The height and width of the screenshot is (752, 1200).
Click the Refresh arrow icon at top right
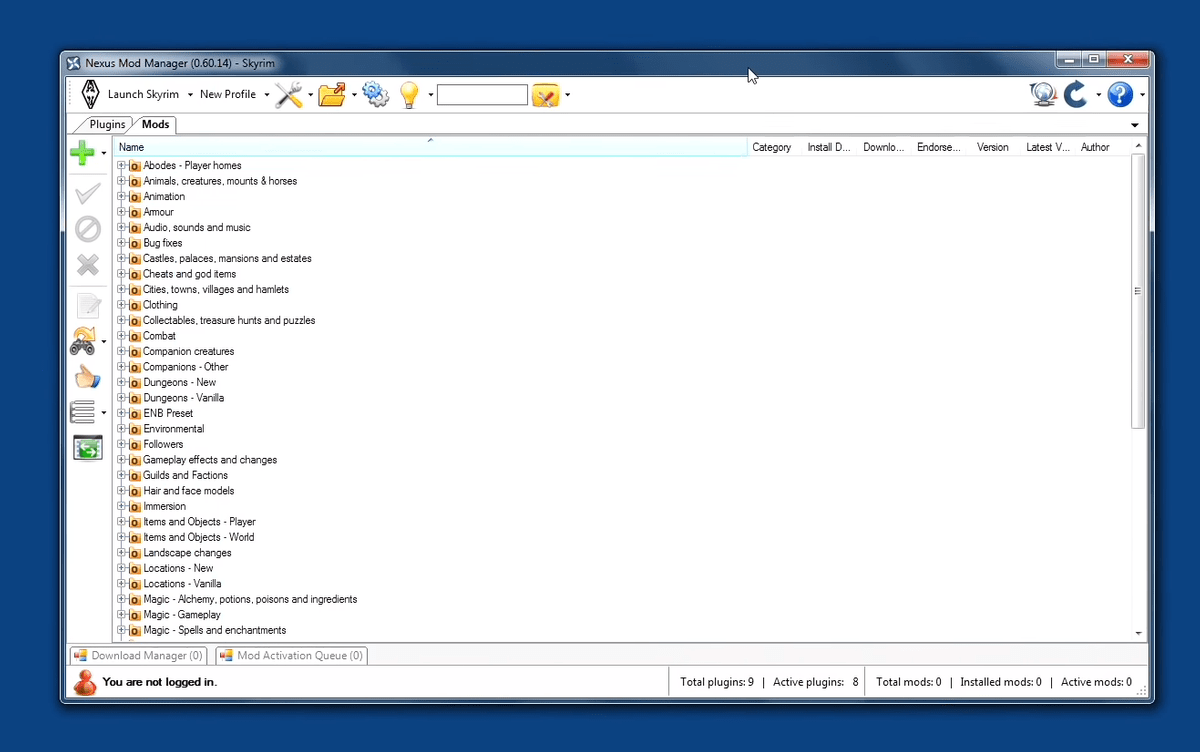pyautogui.click(x=1077, y=94)
